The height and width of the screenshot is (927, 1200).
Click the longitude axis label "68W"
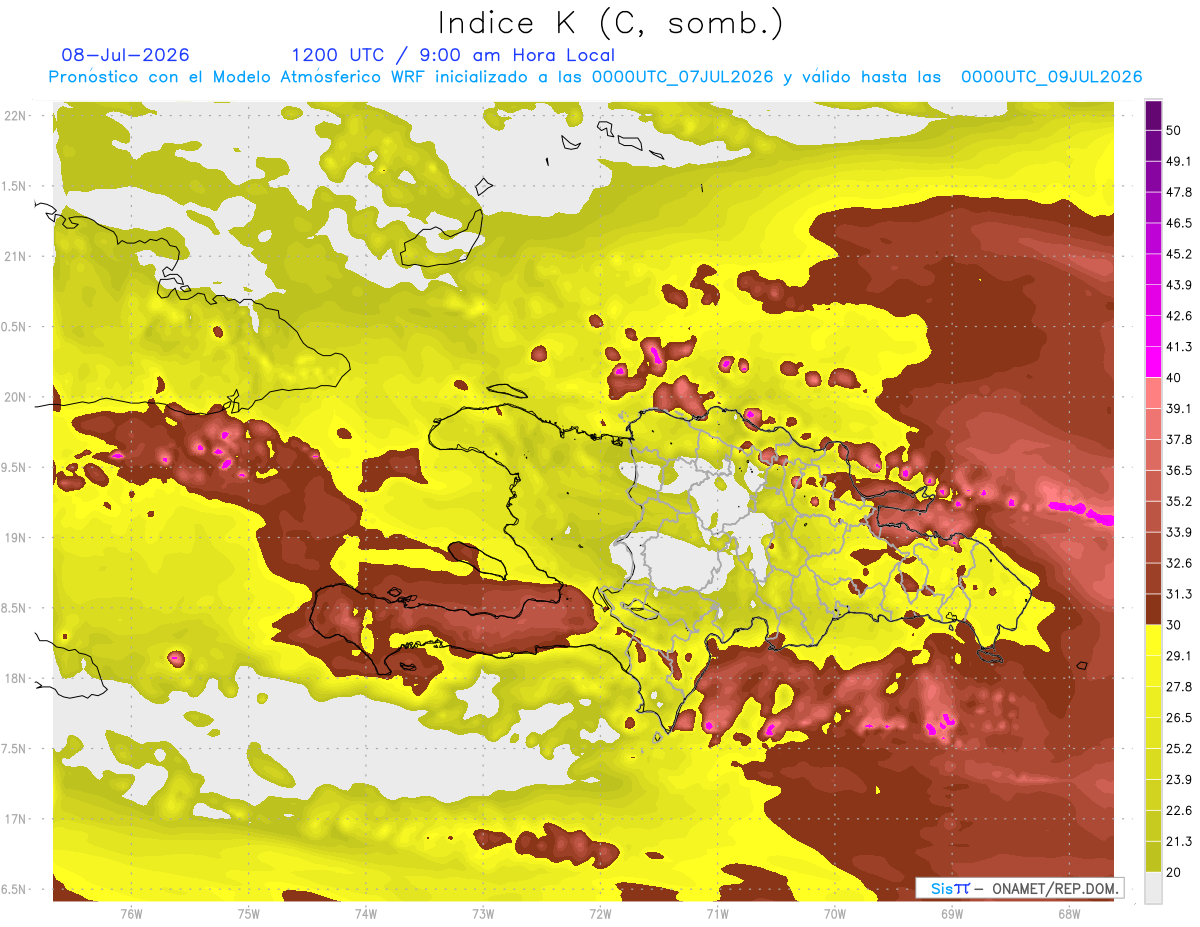click(1069, 913)
